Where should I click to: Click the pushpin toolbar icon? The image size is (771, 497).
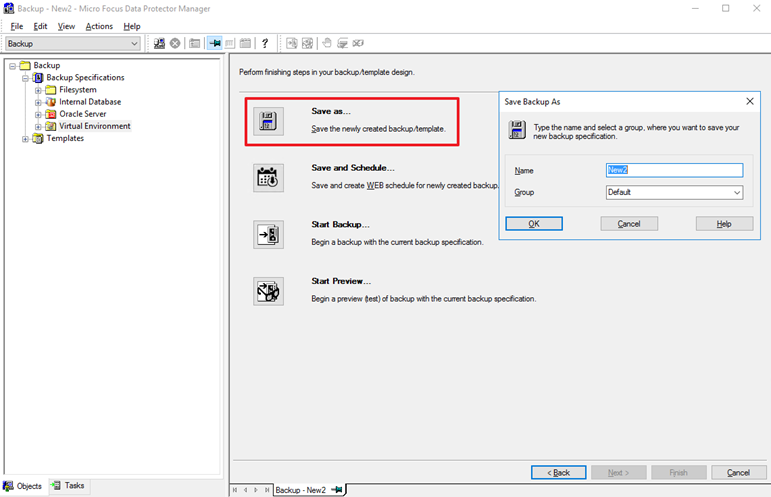(x=214, y=43)
